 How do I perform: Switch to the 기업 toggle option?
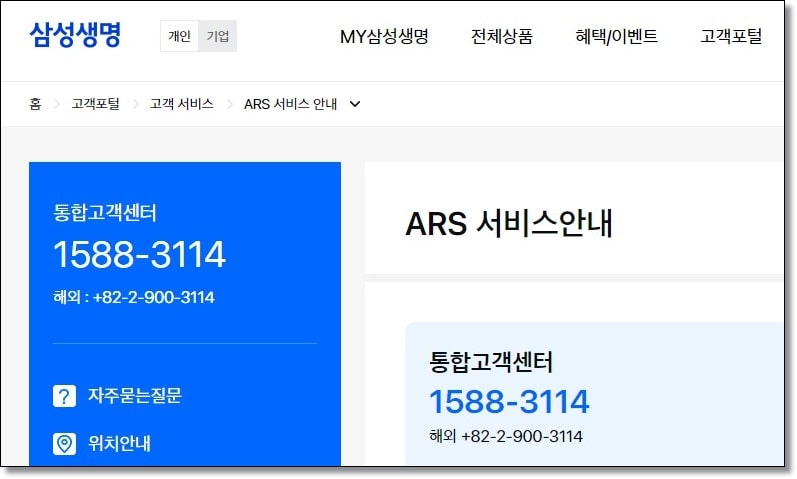(x=218, y=36)
